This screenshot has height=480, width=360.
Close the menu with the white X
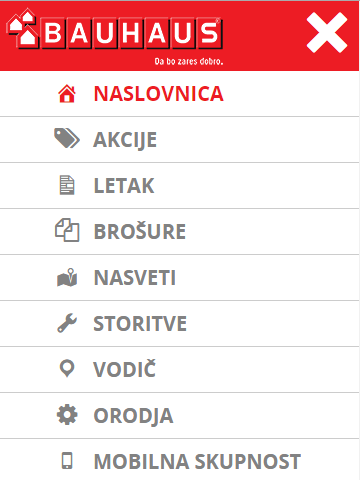tap(327, 33)
